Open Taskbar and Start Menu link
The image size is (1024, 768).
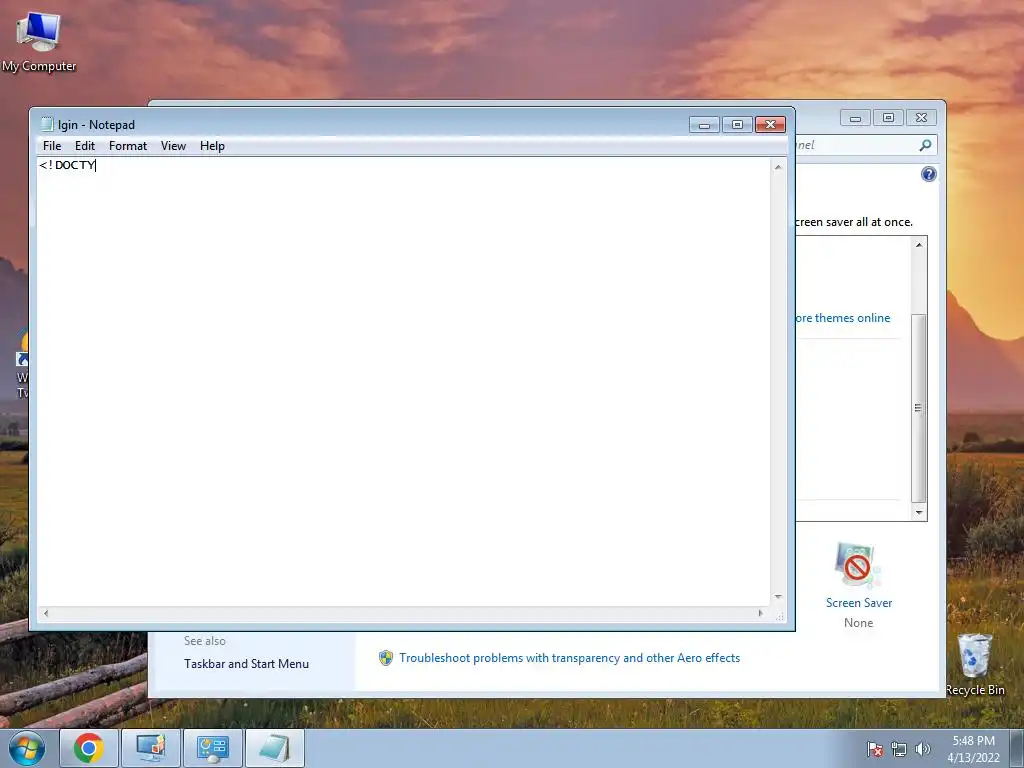pos(246,664)
